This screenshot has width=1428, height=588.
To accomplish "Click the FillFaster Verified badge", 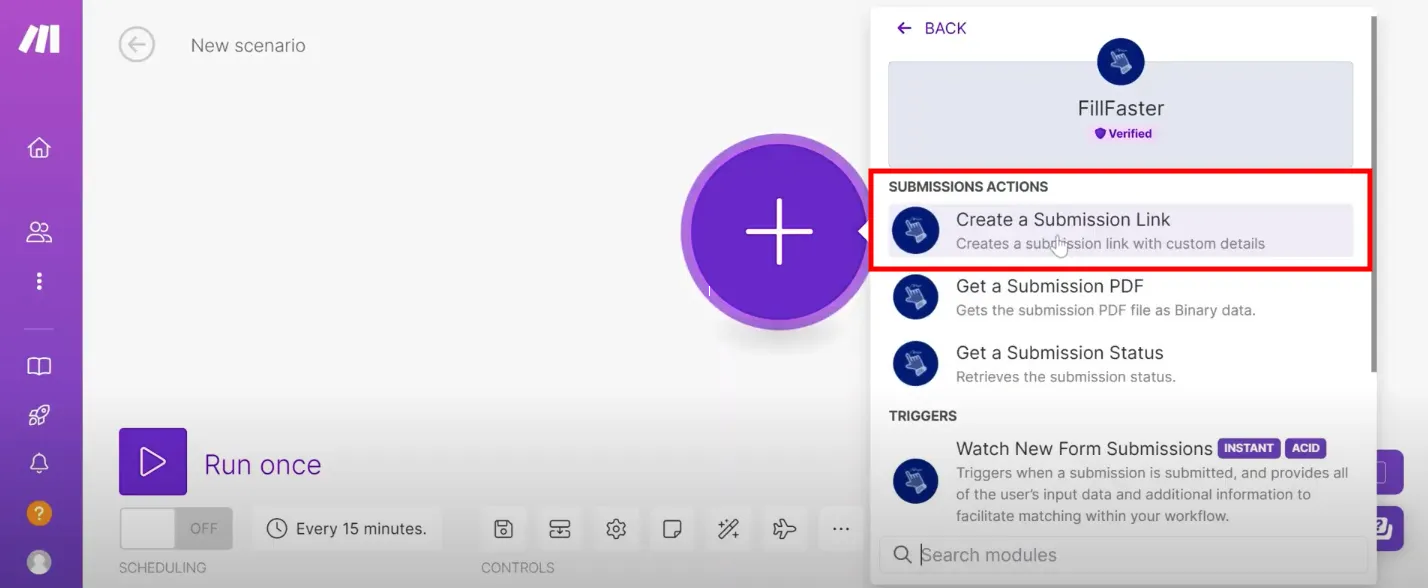I will pyautogui.click(x=1122, y=133).
